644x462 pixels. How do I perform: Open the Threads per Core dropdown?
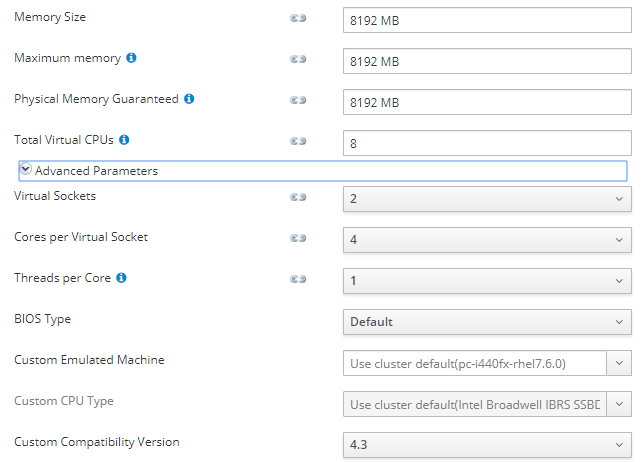487,281
